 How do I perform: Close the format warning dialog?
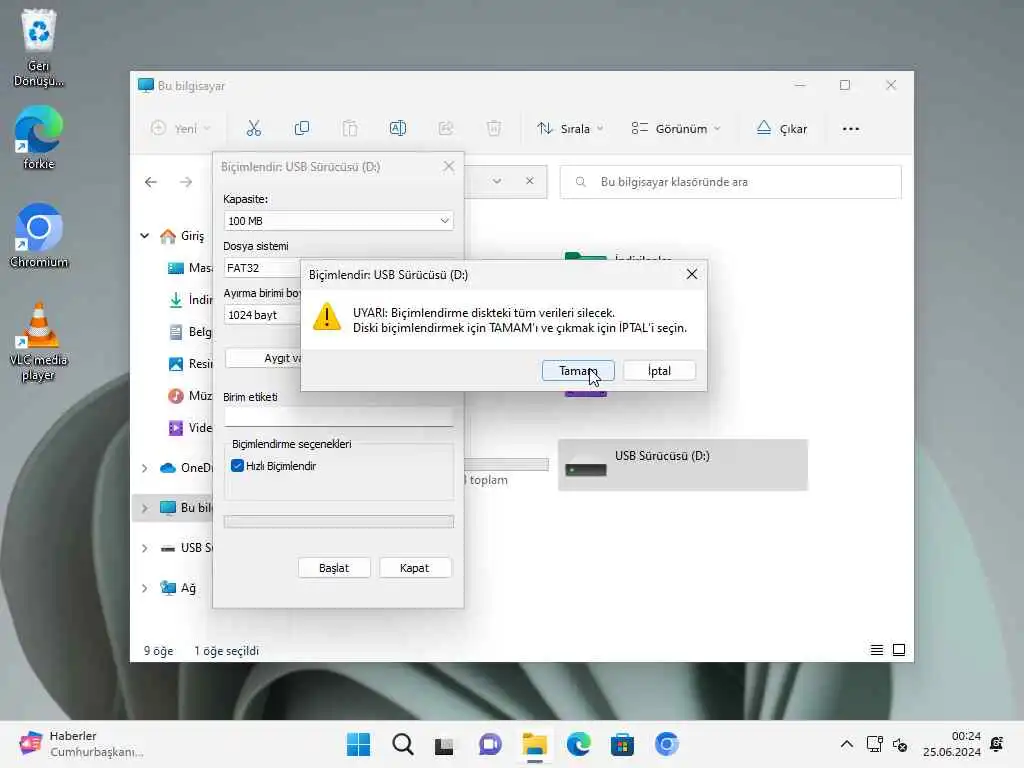coord(692,275)
